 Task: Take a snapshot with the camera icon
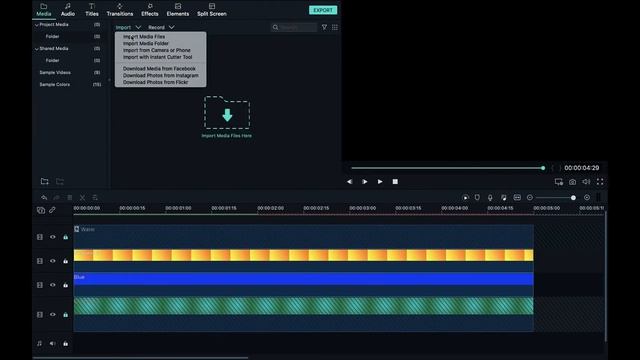coord(573,182)
